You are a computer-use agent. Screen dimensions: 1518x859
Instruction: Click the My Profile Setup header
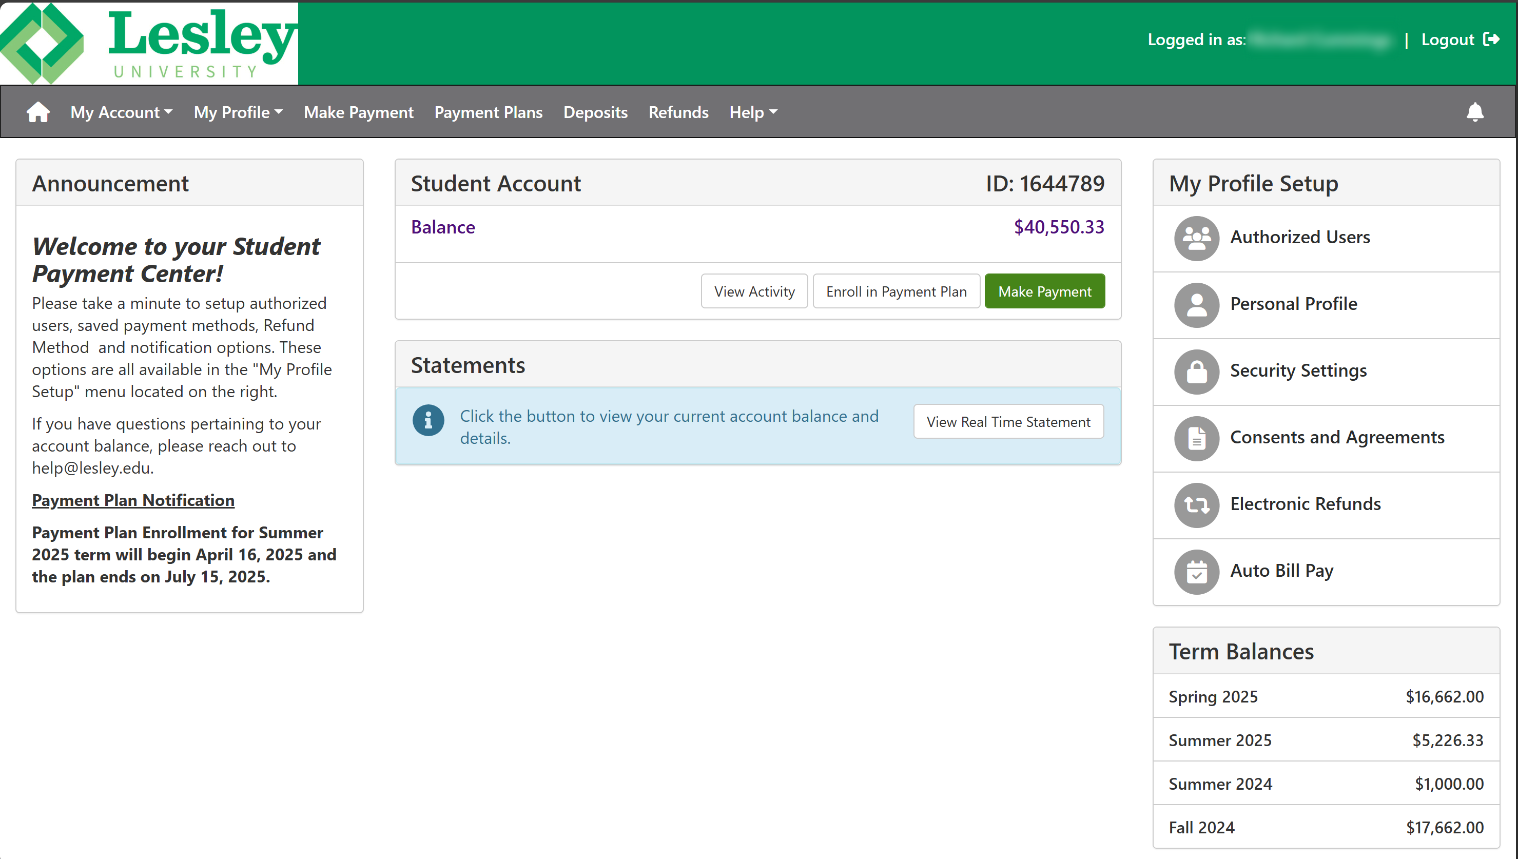[1326, 183]
